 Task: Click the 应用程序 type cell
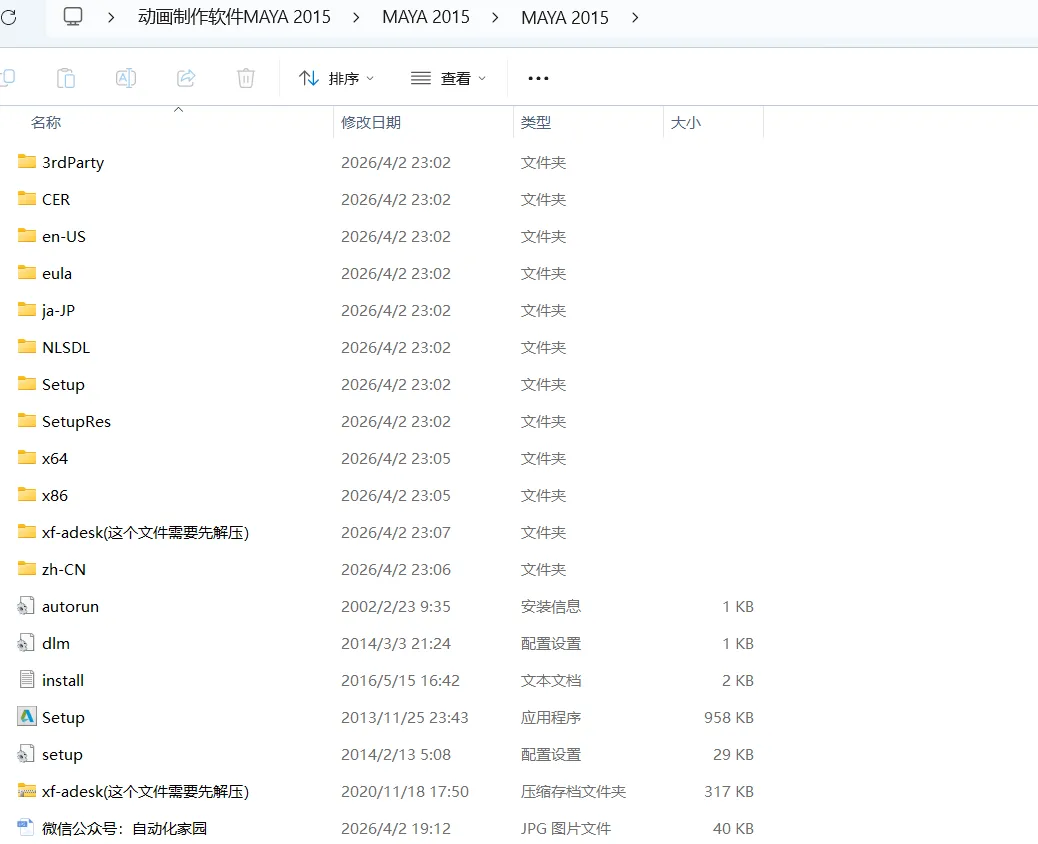point(551,718)
